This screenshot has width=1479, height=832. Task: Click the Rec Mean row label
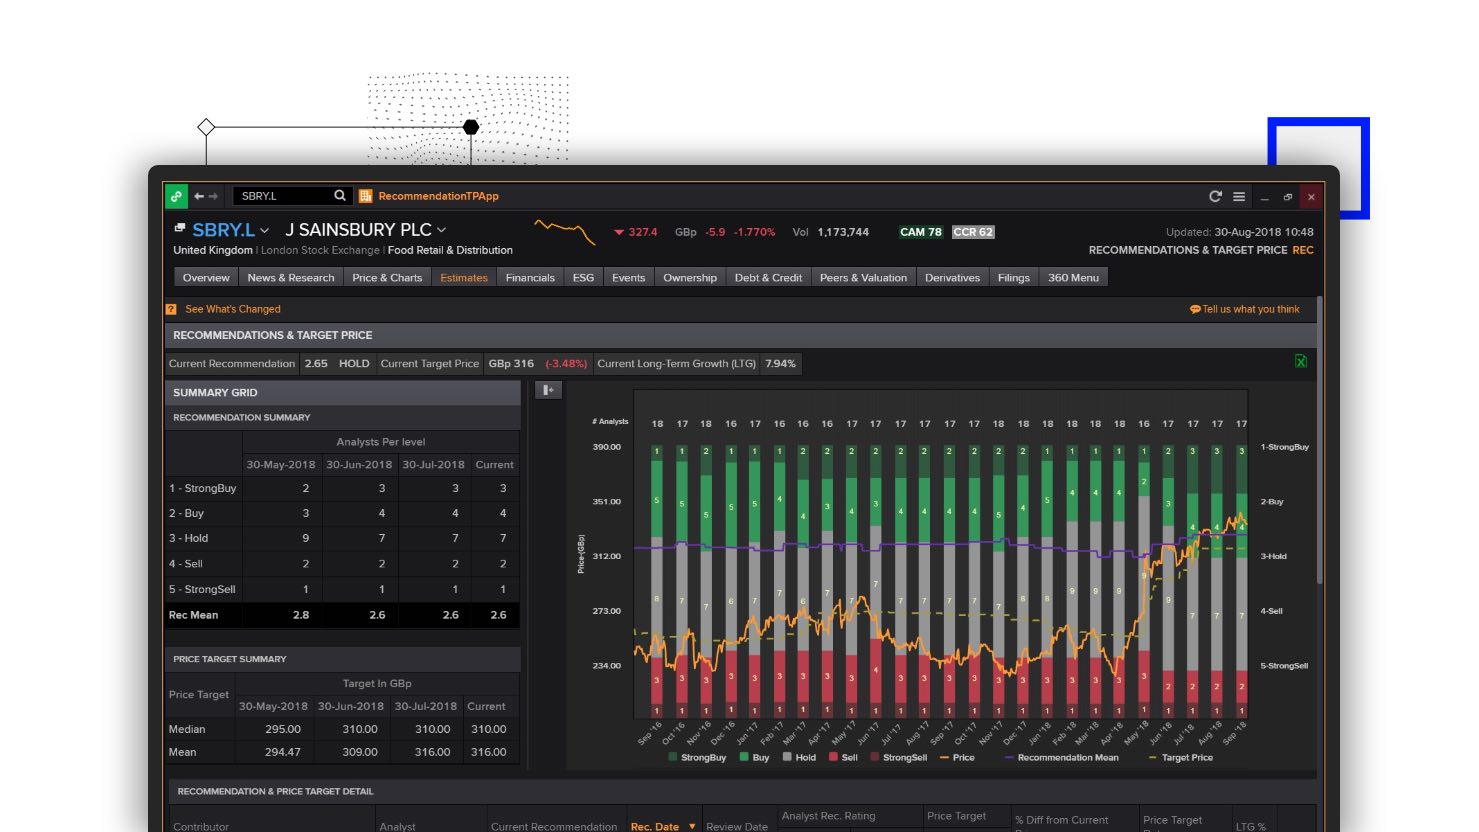(193, 615)
